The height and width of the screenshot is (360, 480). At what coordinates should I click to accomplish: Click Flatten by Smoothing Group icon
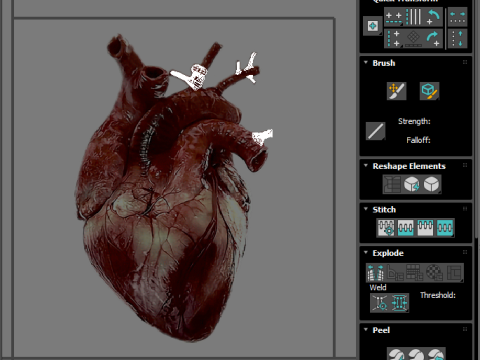tap(414, 273)
